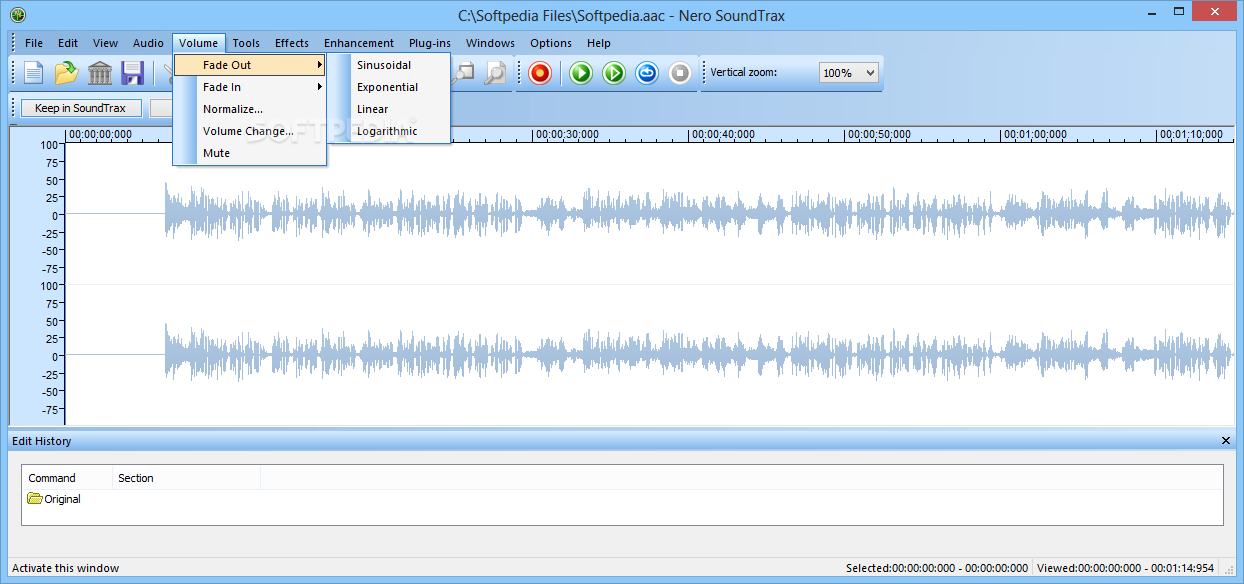Select Mute in the Volume menu

point(250,153)
